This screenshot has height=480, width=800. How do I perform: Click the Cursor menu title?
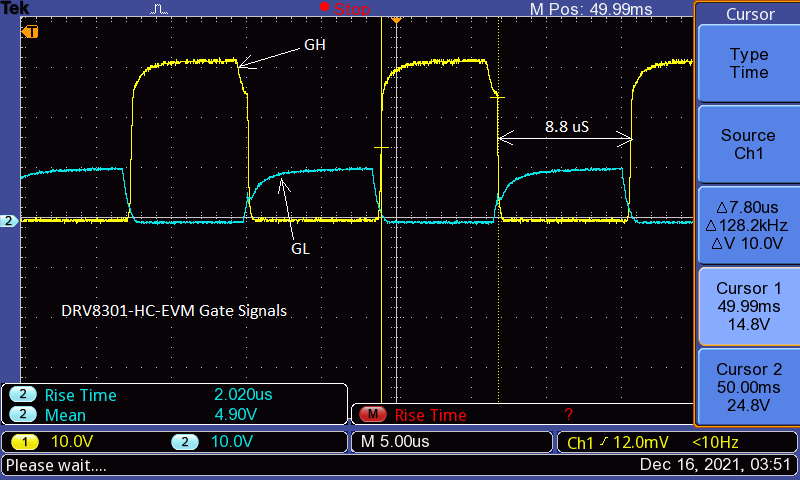(x=750, y=14)
